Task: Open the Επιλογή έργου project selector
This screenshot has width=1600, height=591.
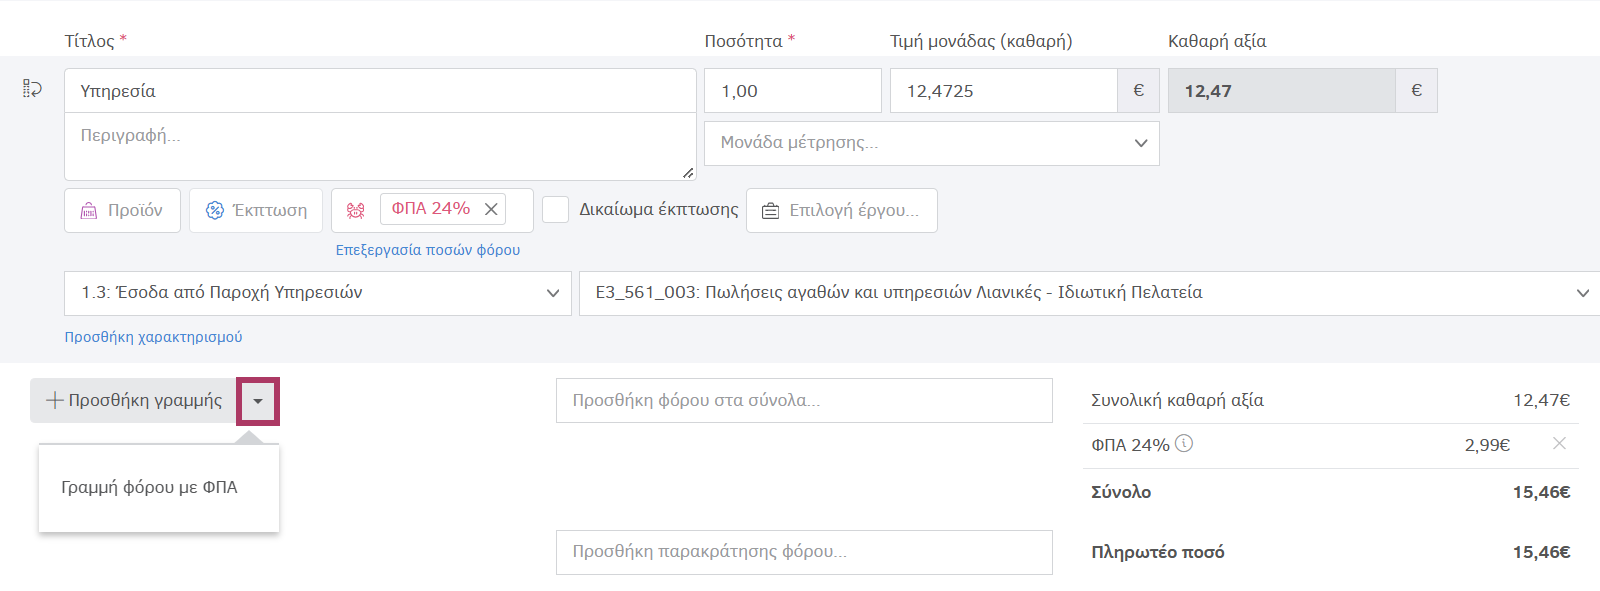Action: point(842,210)
